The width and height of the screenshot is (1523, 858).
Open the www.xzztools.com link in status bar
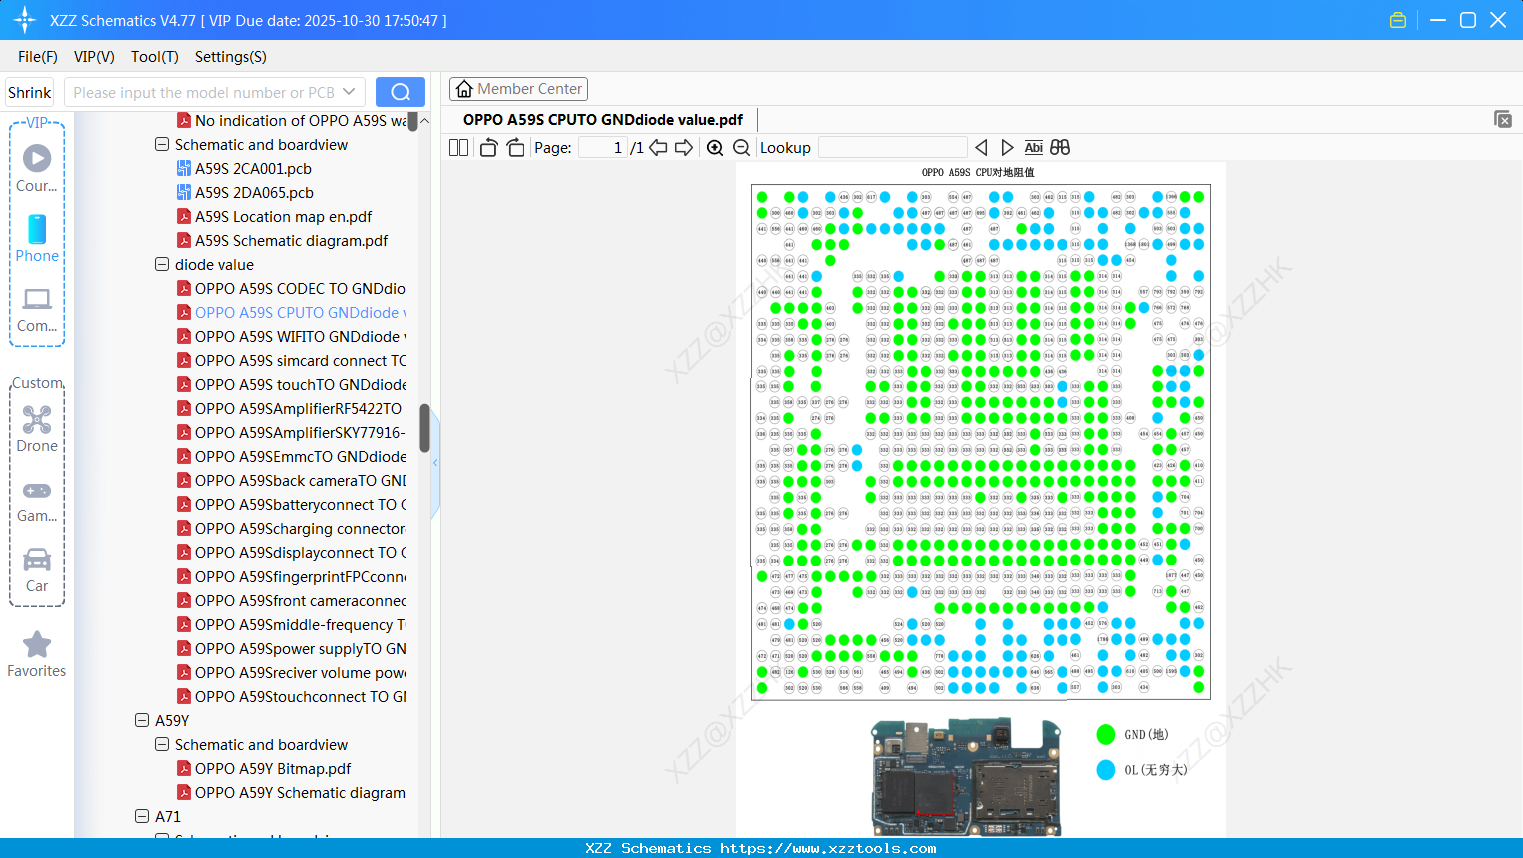(828, 848)
